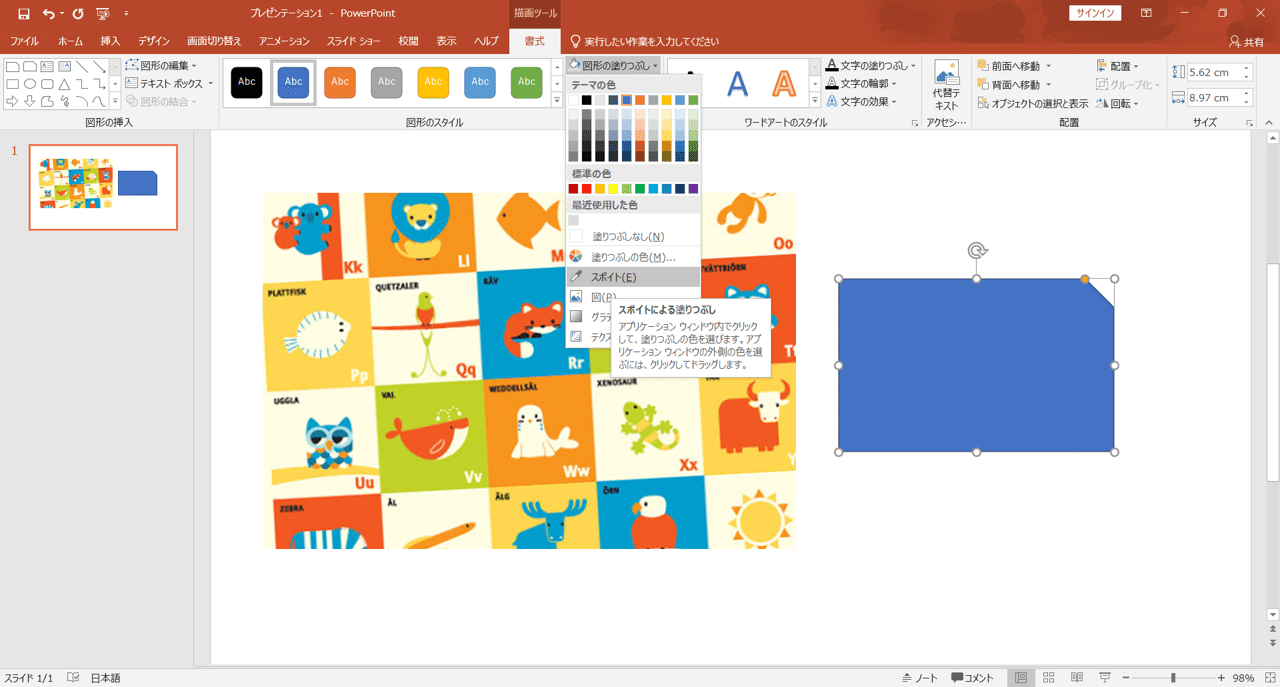This screenshot has height=687, width=1280.
Task: Switch to the デザイン tab
Action: (x=154, y=41)
